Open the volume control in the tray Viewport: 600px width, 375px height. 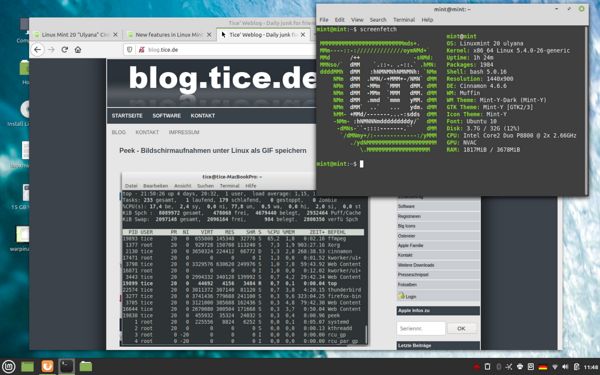click(x=565, y=367)
